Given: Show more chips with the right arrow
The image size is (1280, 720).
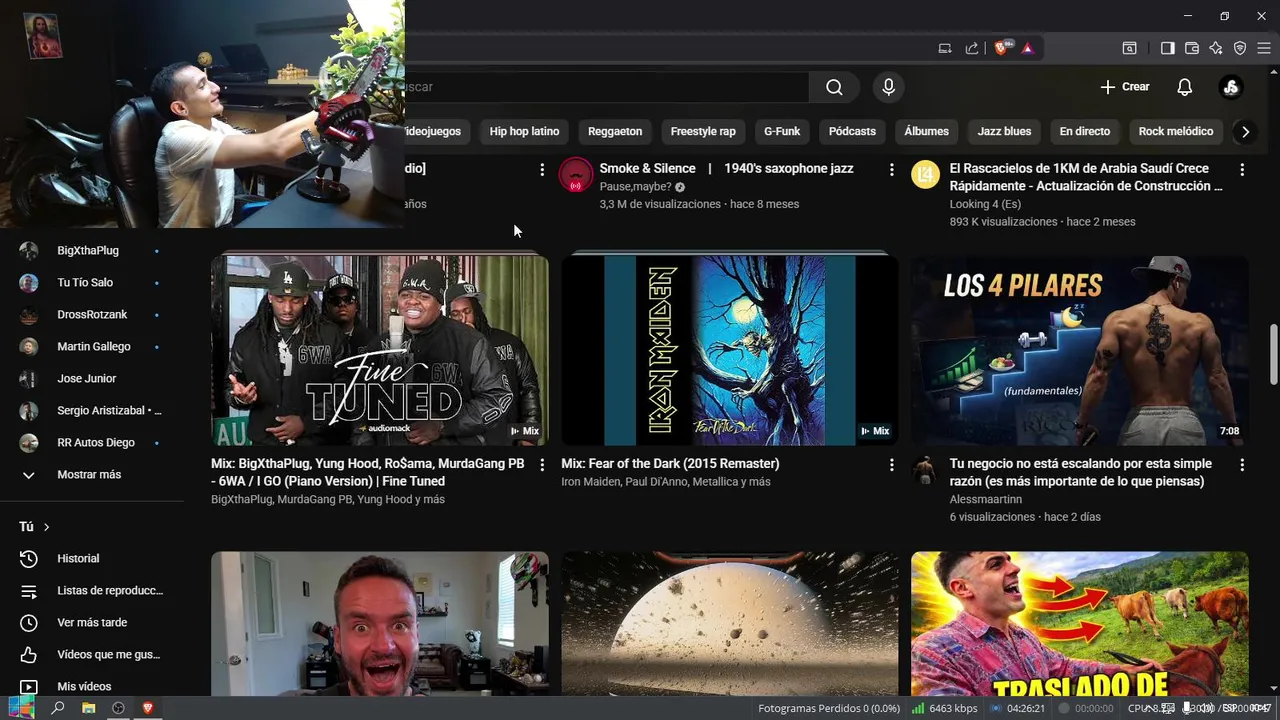Looking at the screenshot, I should (x=1245, y=131).
